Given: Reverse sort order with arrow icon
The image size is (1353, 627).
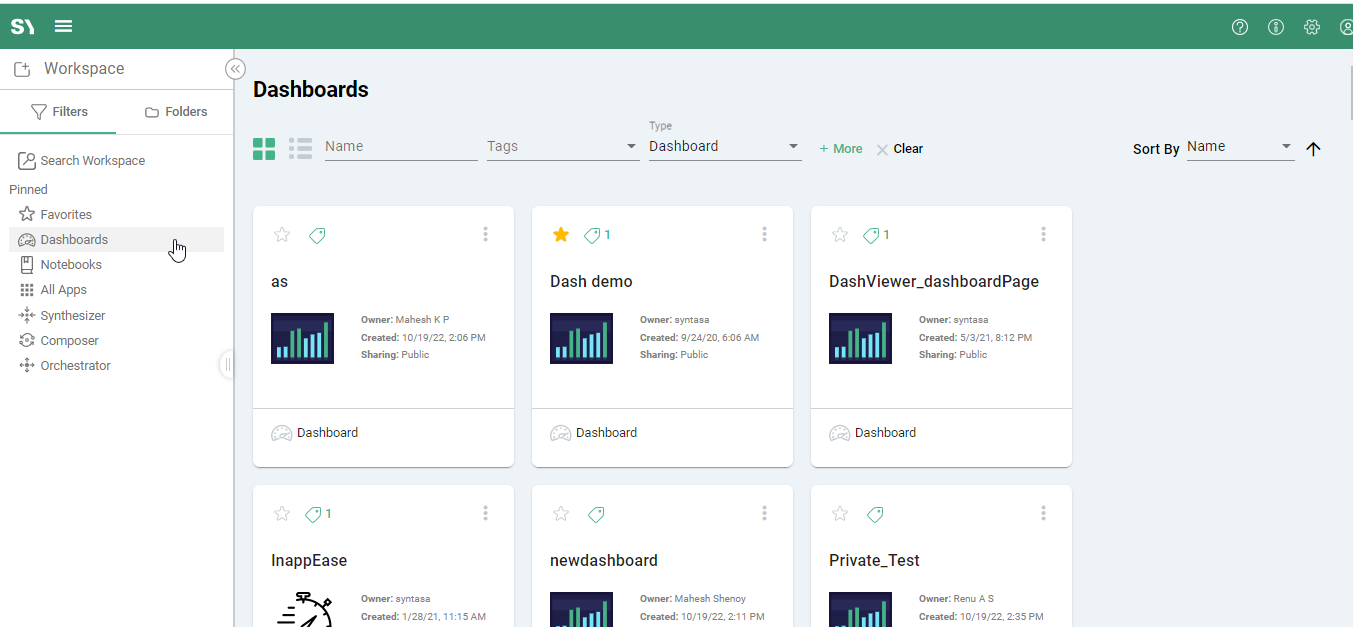Looking at the screenshot, I should (1314, 149).
